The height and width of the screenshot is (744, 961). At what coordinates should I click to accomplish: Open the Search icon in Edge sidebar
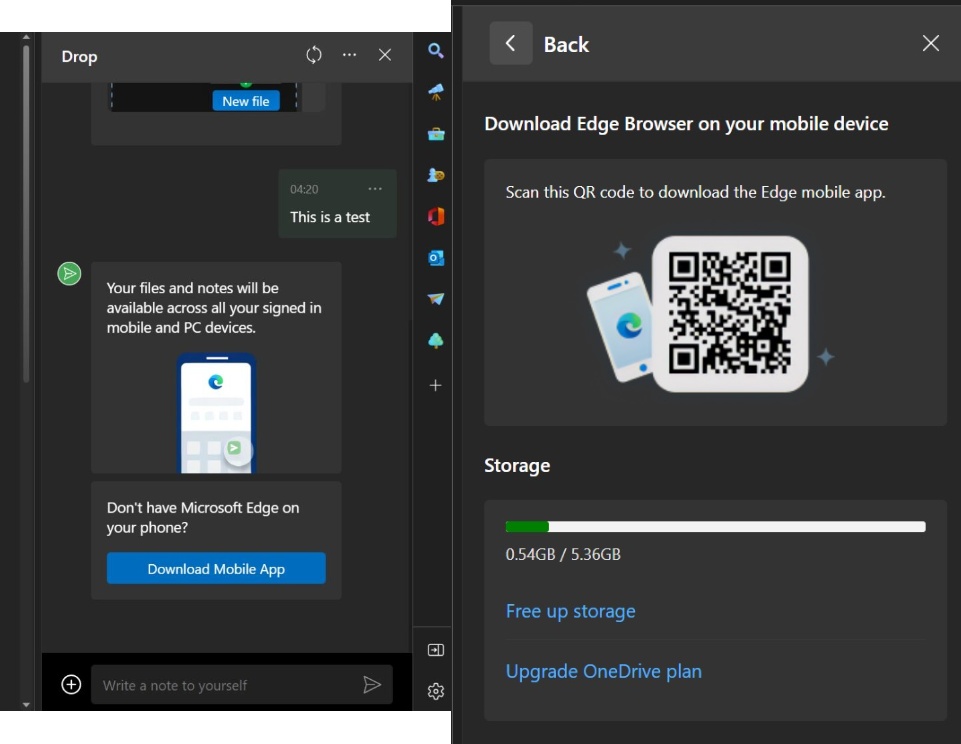coord(435,51)
